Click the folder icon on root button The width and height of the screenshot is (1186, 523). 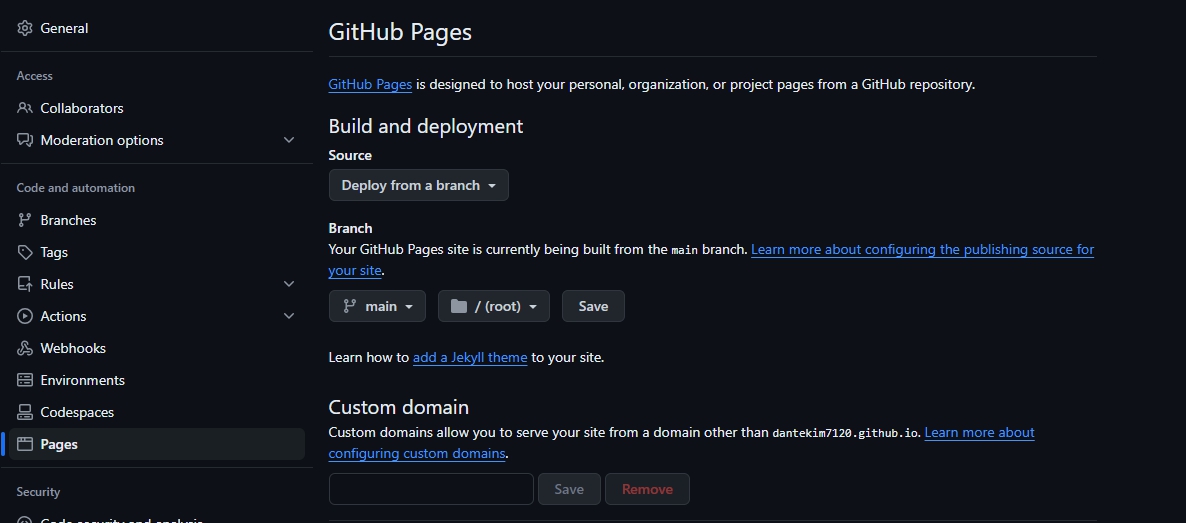point(458,306)
